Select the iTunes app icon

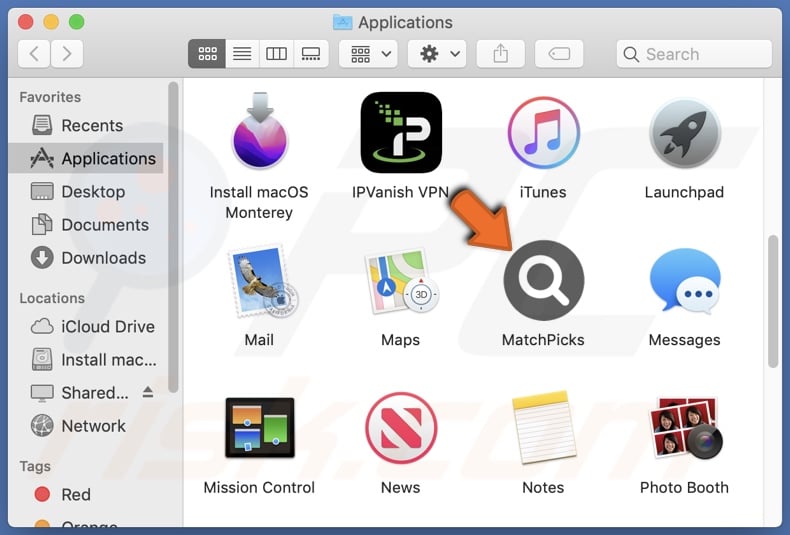tap(543, 133)
